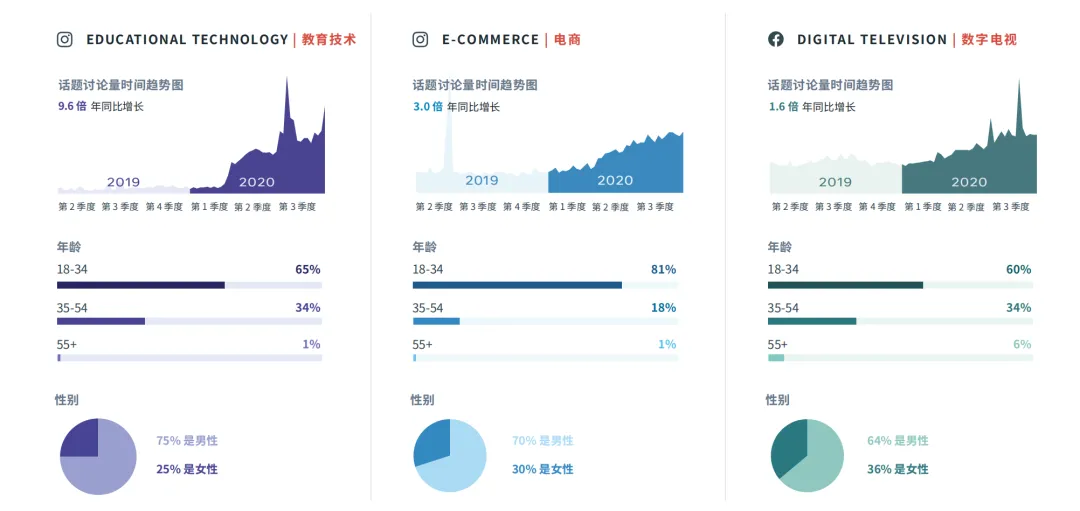Click the 18-34 bar showing 60%
Image resolution: width=1080 pixels, height=511 pixels.
point(900,285)
